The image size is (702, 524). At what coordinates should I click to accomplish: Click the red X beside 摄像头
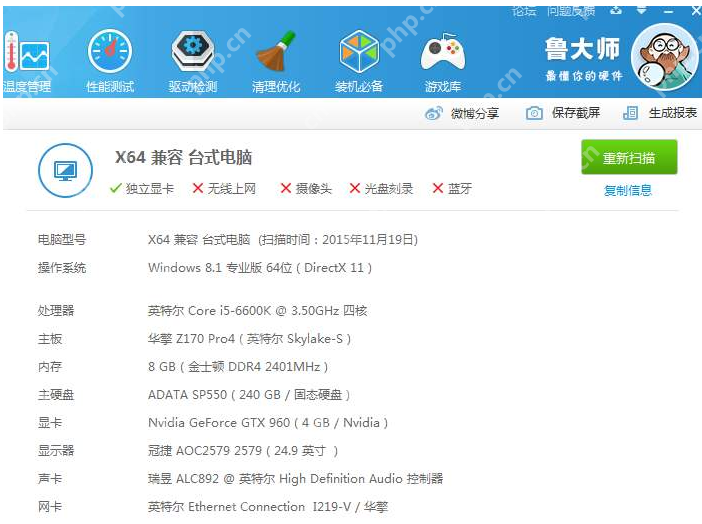tap(286, 188)
